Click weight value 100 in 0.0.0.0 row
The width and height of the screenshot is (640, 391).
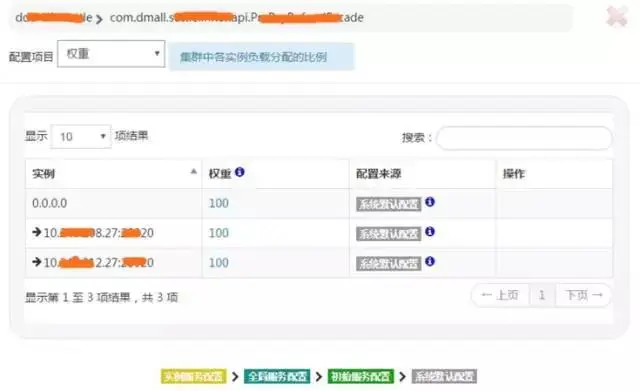(x=218, y=203)
